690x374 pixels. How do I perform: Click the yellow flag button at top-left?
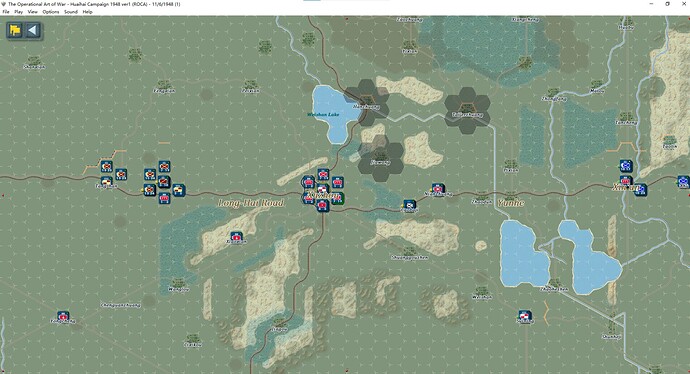15,30
